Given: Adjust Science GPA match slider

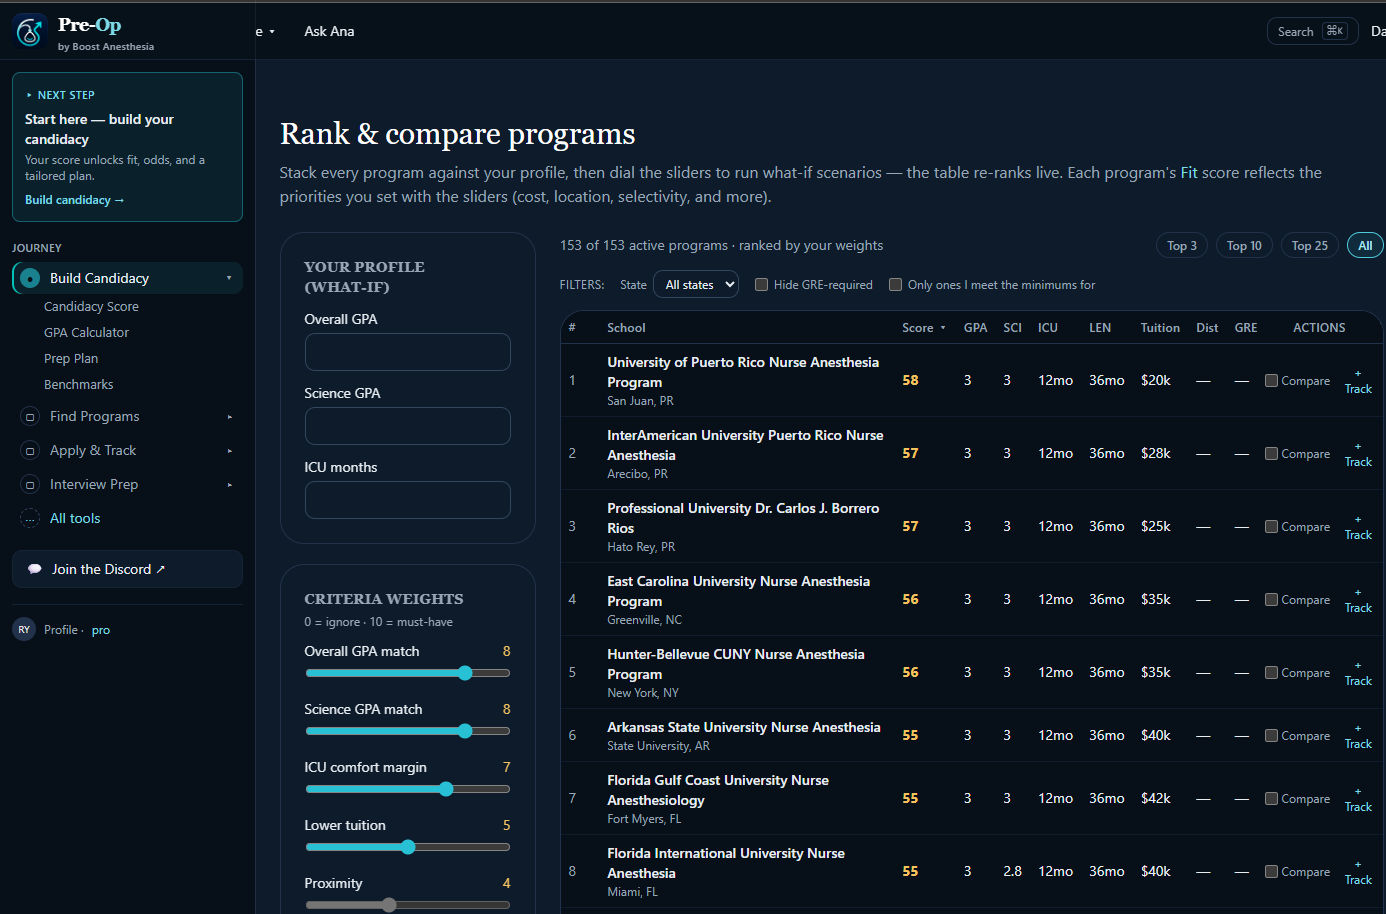Looking at the screenshot, I should coord(408,731).
